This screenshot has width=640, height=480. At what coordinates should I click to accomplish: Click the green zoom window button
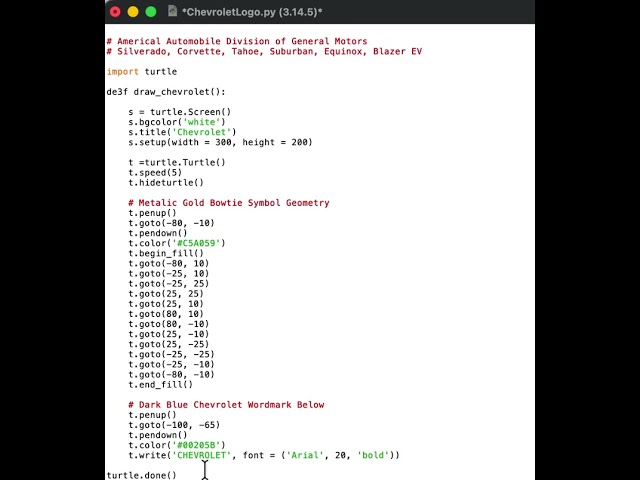pyautogui.click(x=151, y=12)
